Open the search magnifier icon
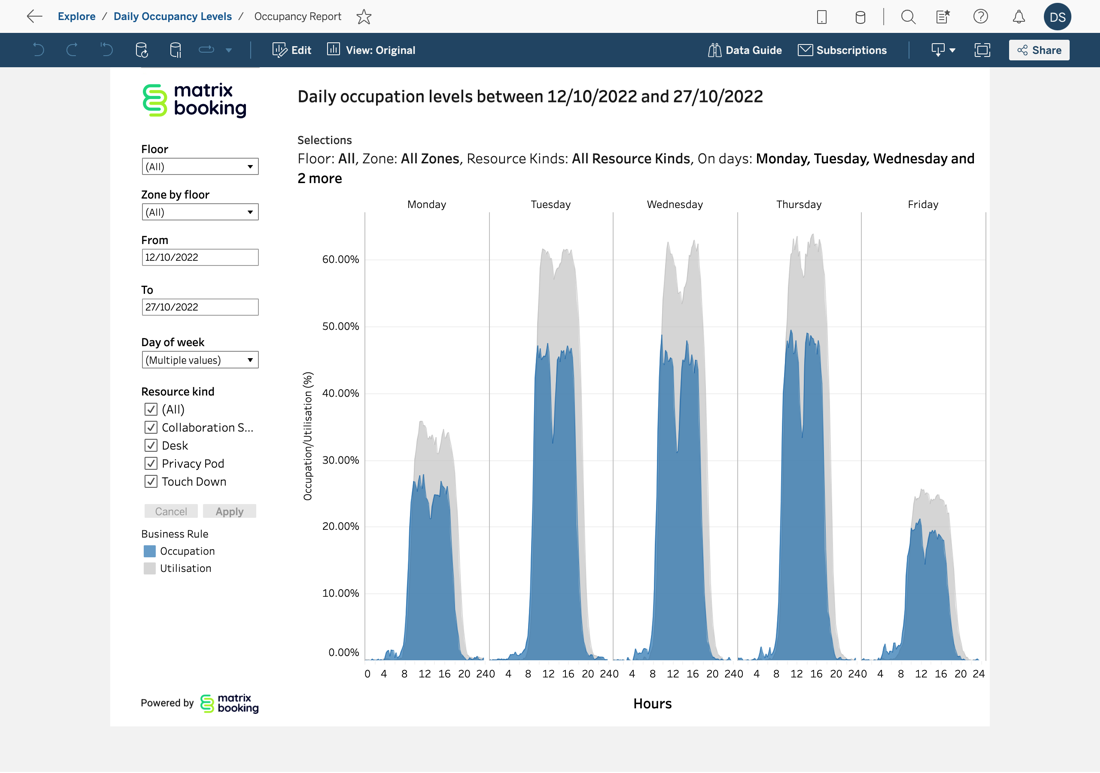 [x=908, y=17]
